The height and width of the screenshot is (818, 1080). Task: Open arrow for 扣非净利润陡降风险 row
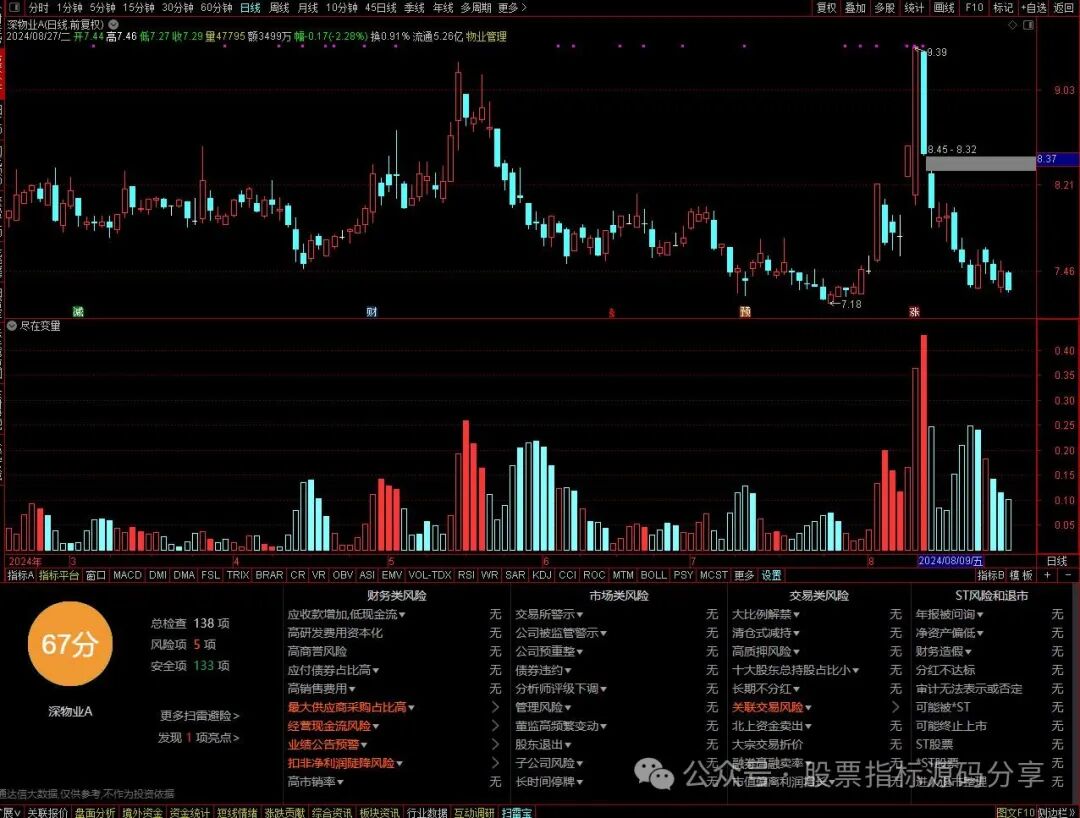(495, 763)
